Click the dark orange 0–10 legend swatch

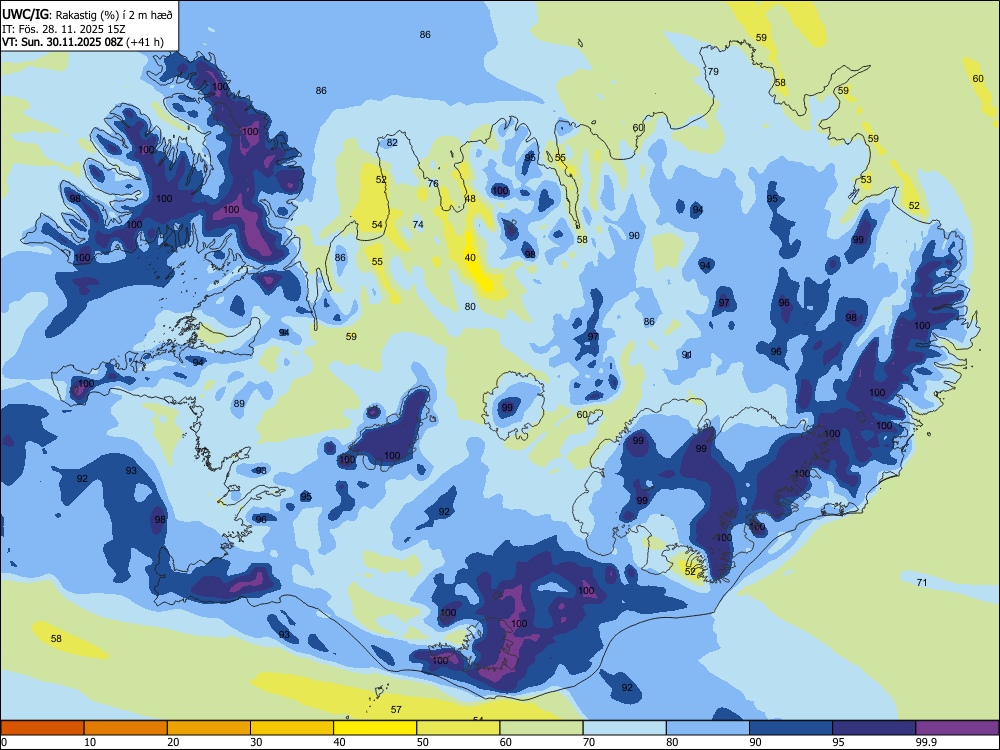pos(42,728)
